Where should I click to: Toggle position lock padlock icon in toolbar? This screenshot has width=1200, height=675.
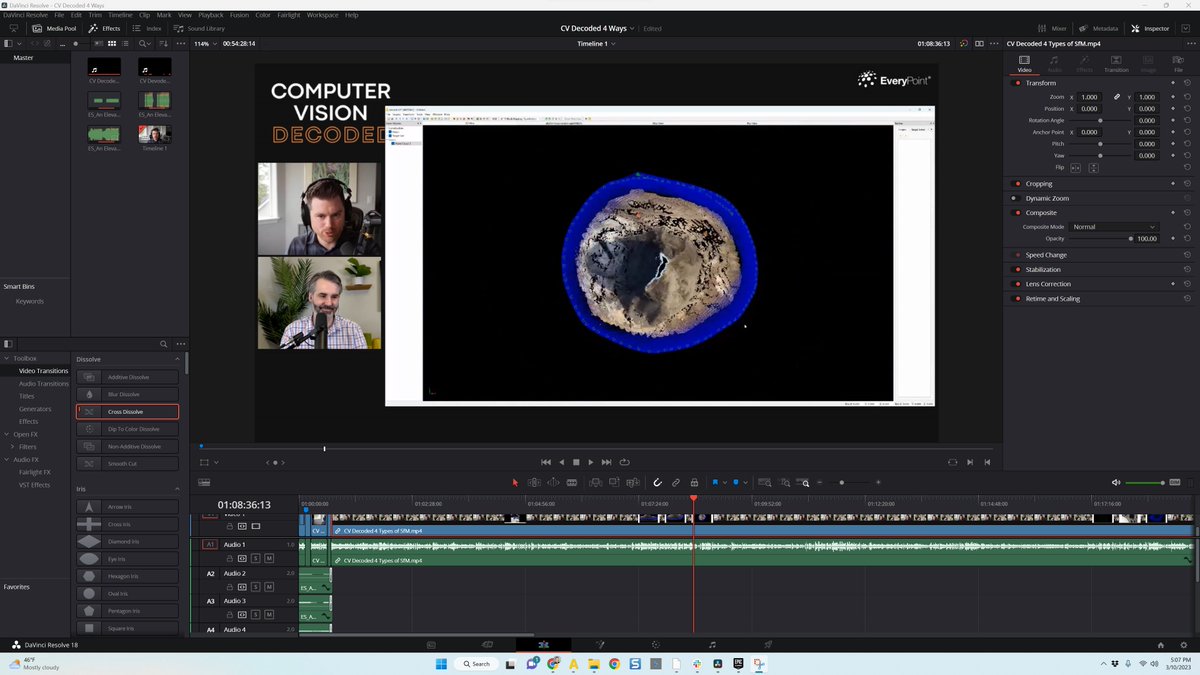click(694, 482)
